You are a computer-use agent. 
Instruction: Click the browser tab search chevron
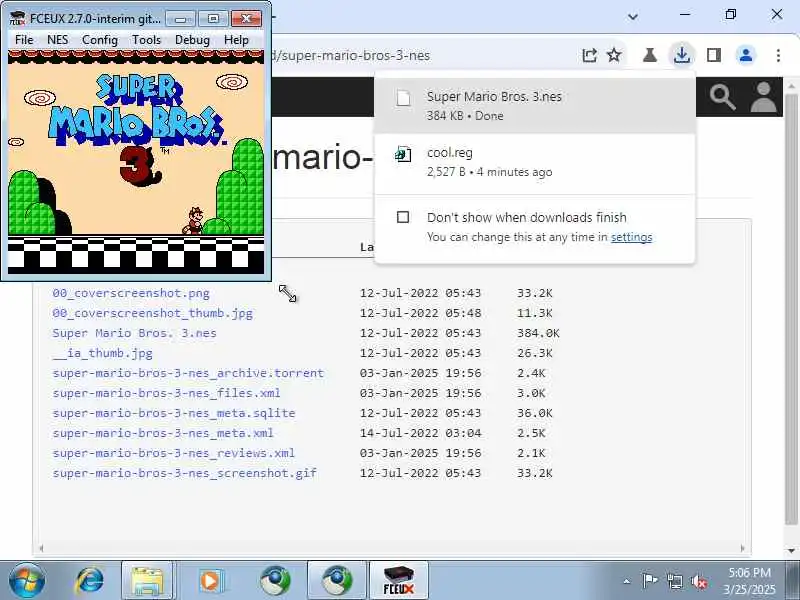point(633,16)
